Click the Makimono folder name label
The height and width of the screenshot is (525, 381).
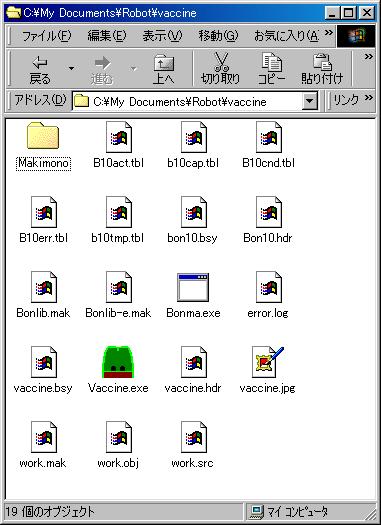[44, 163]
